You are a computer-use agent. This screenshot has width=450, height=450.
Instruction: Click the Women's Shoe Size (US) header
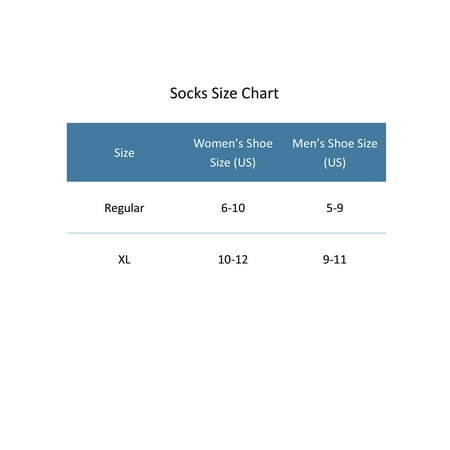[233, 153]
